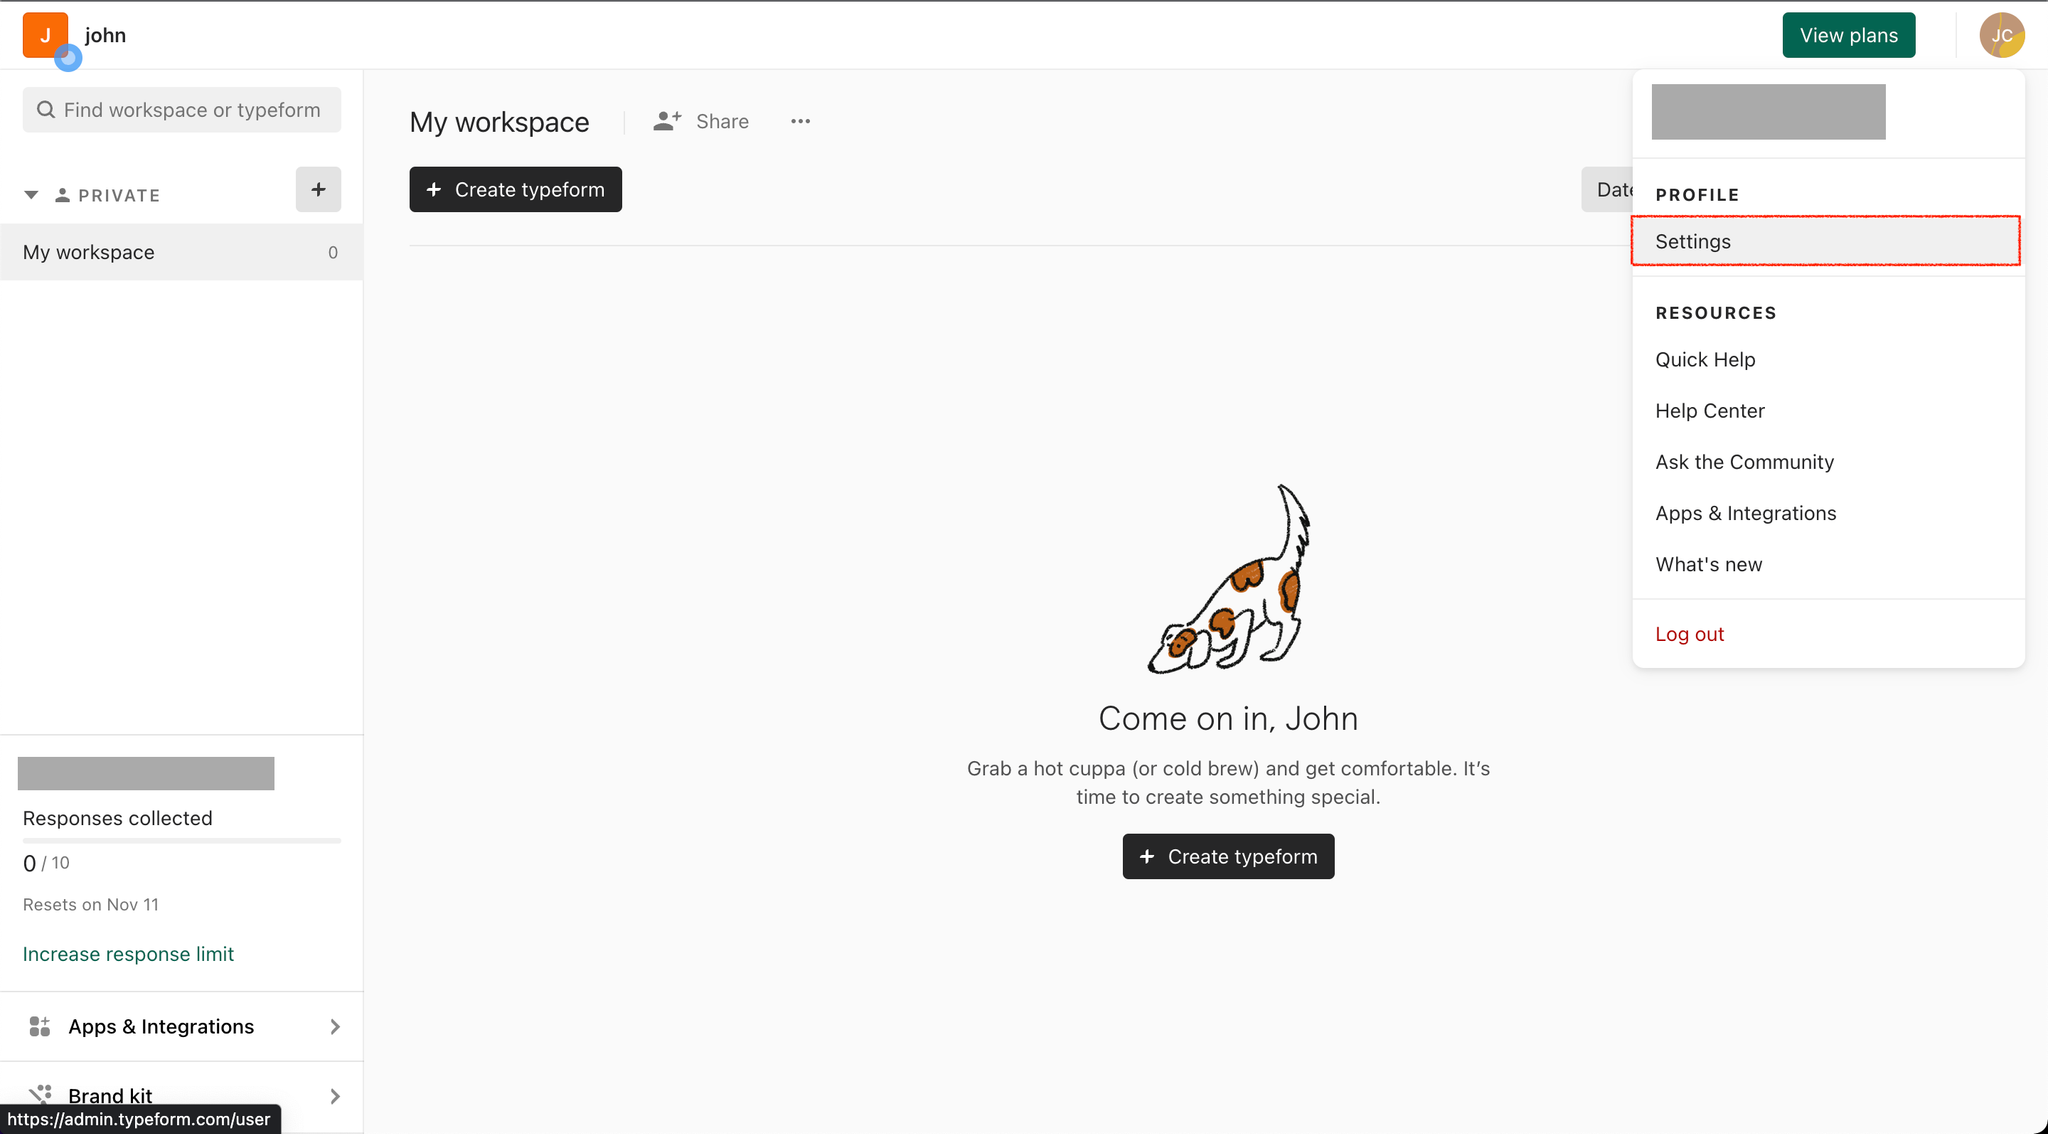This screenshot has width=2048, height=1134.
Task: Click top Create typeform button
Action: [x=515, y=189]
